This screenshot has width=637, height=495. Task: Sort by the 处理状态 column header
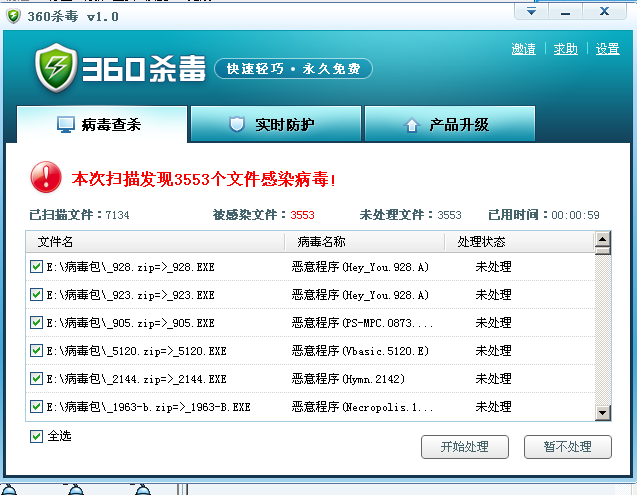520,242
